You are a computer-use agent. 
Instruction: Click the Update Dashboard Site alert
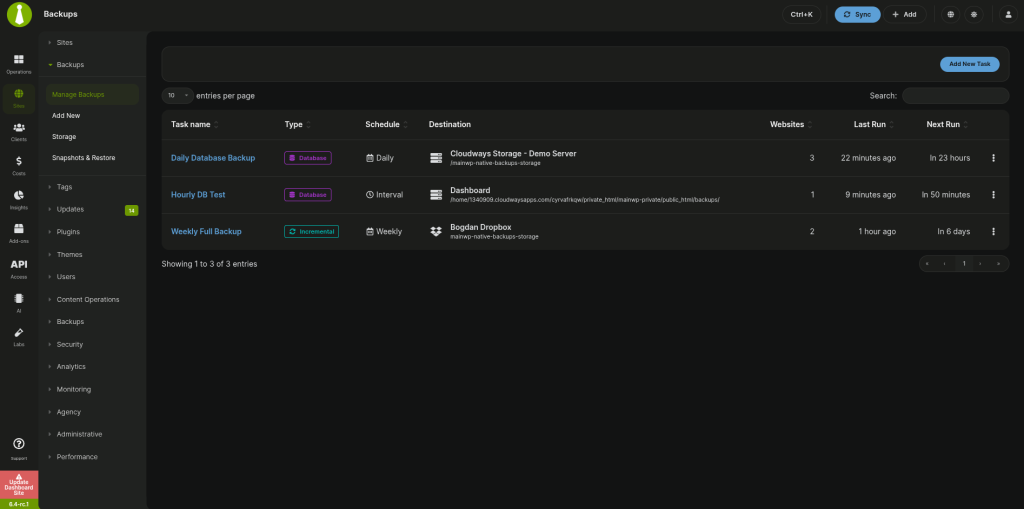tap(20, 485)
